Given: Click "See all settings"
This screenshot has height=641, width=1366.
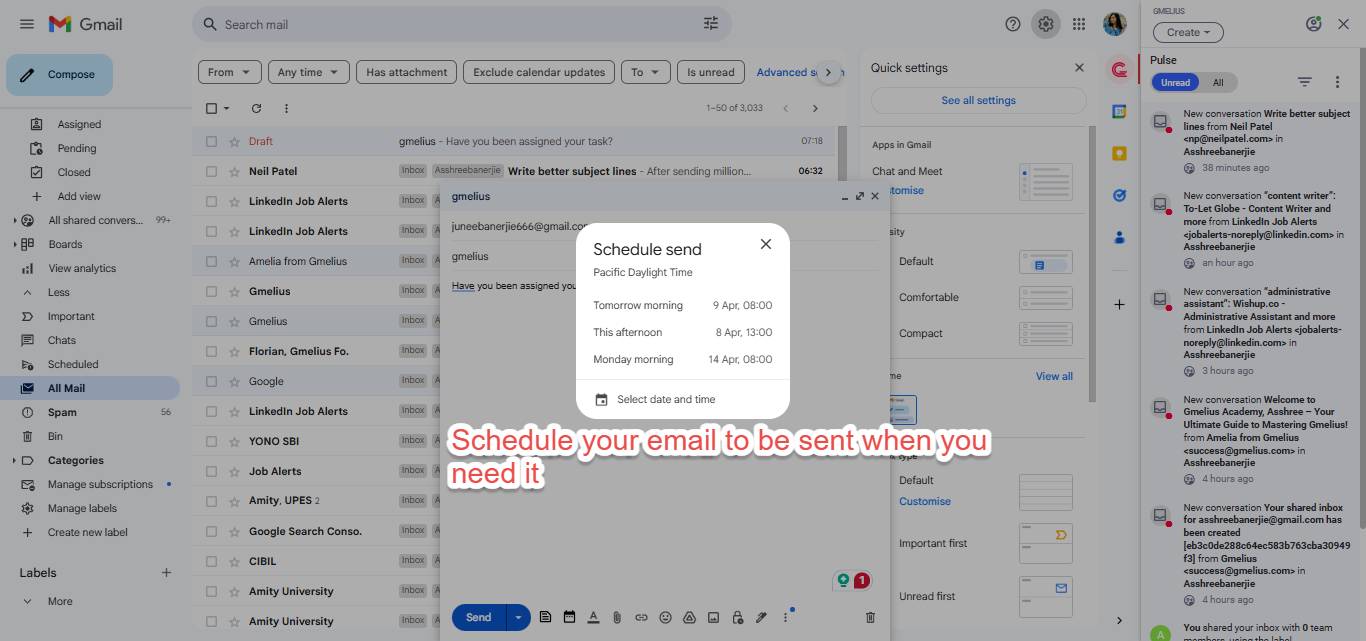Looking at the screenshot, I should click(x=977, y=100).
